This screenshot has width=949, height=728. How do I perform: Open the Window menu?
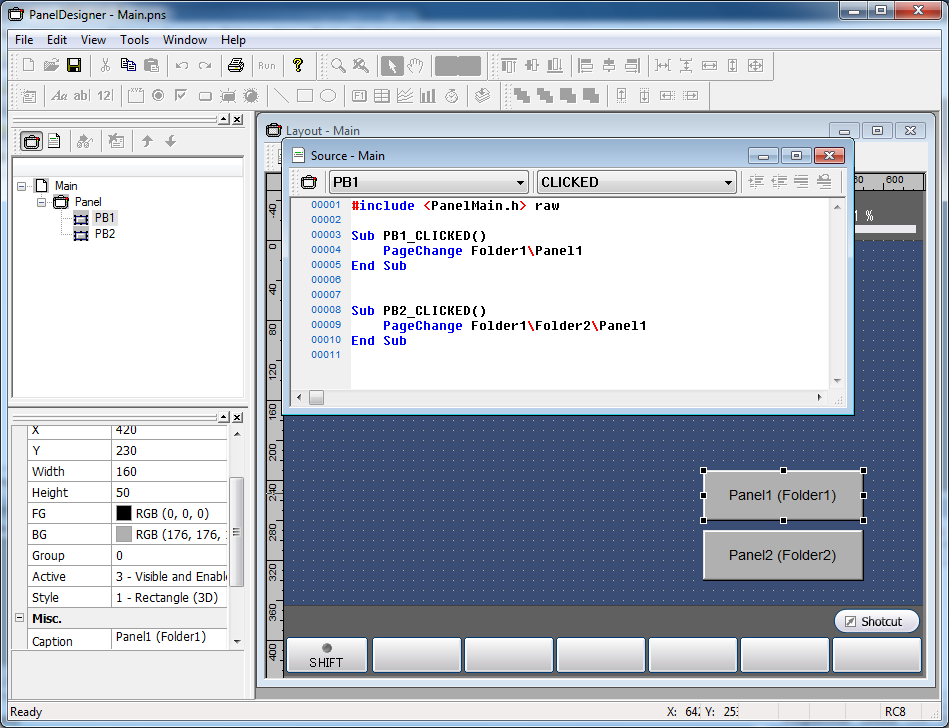tap(185, 40)
